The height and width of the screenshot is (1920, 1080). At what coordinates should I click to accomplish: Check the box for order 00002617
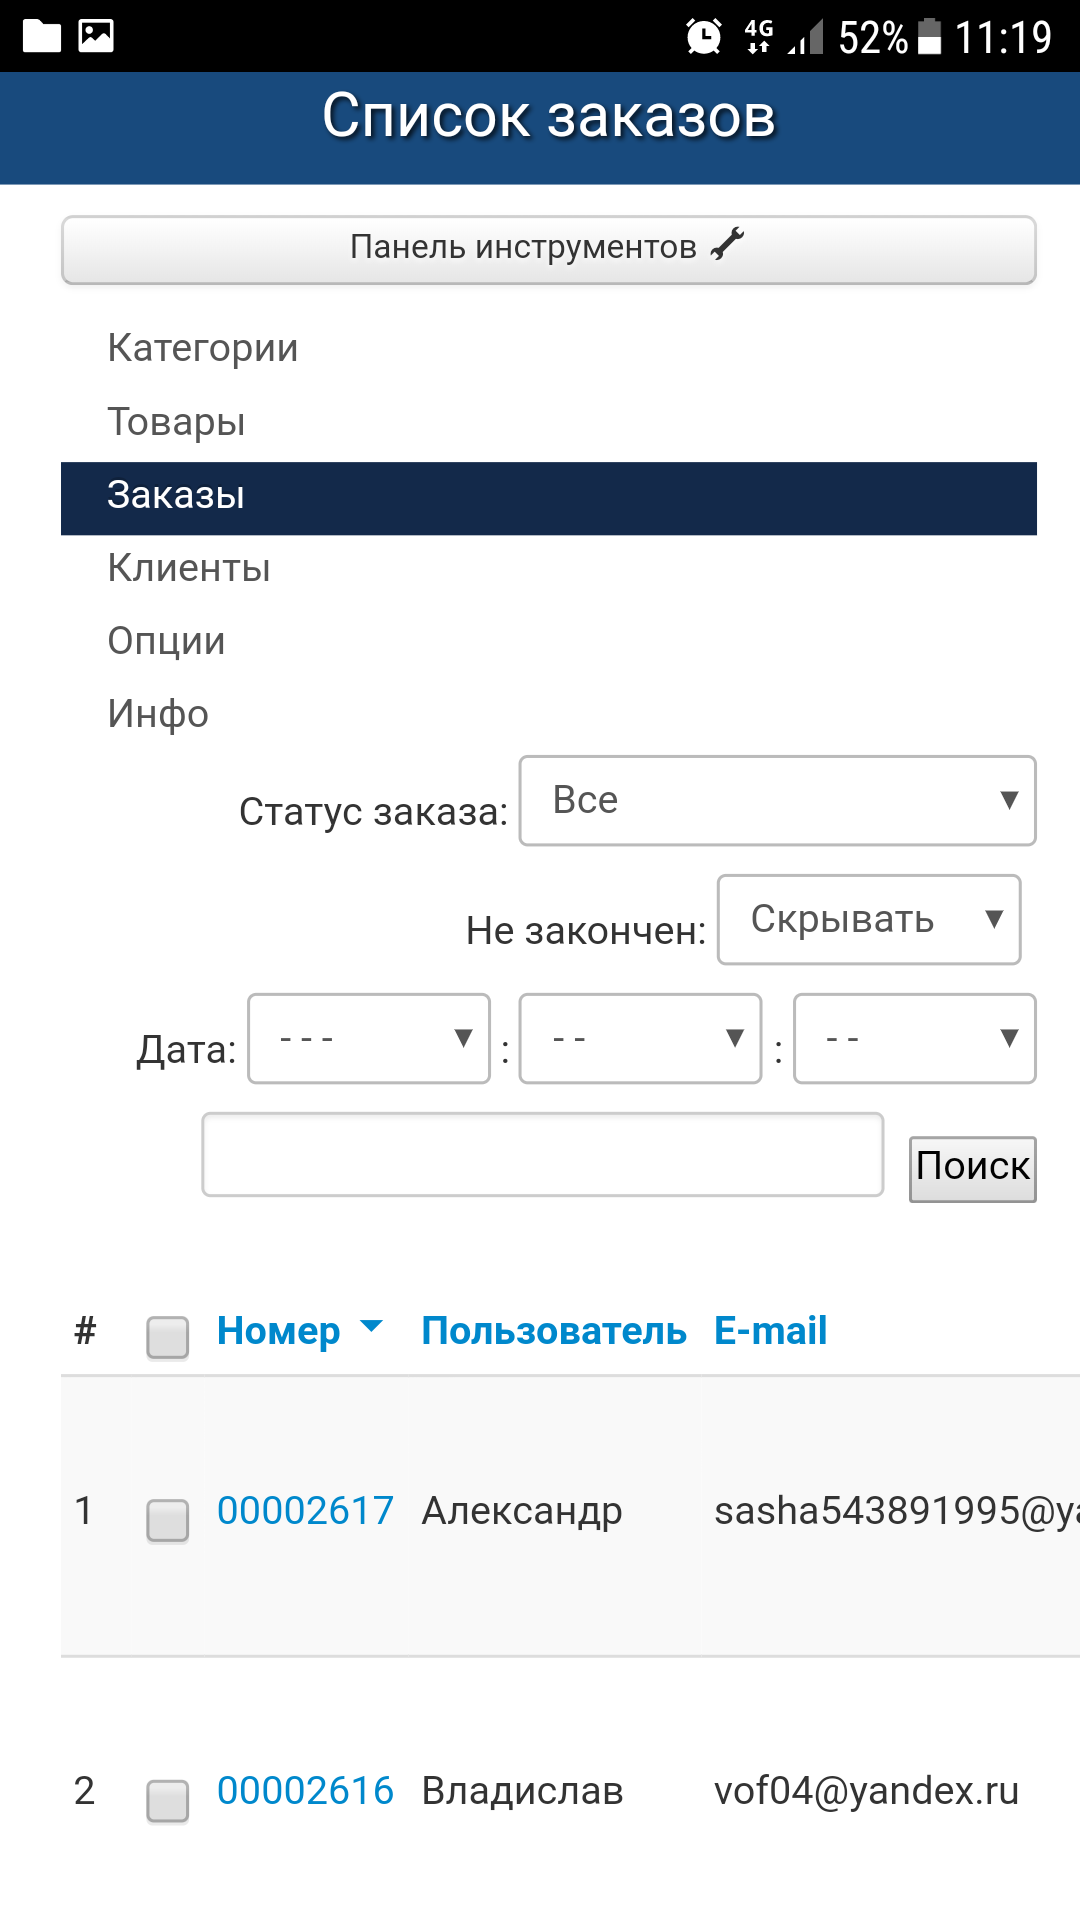[168, 1520]
